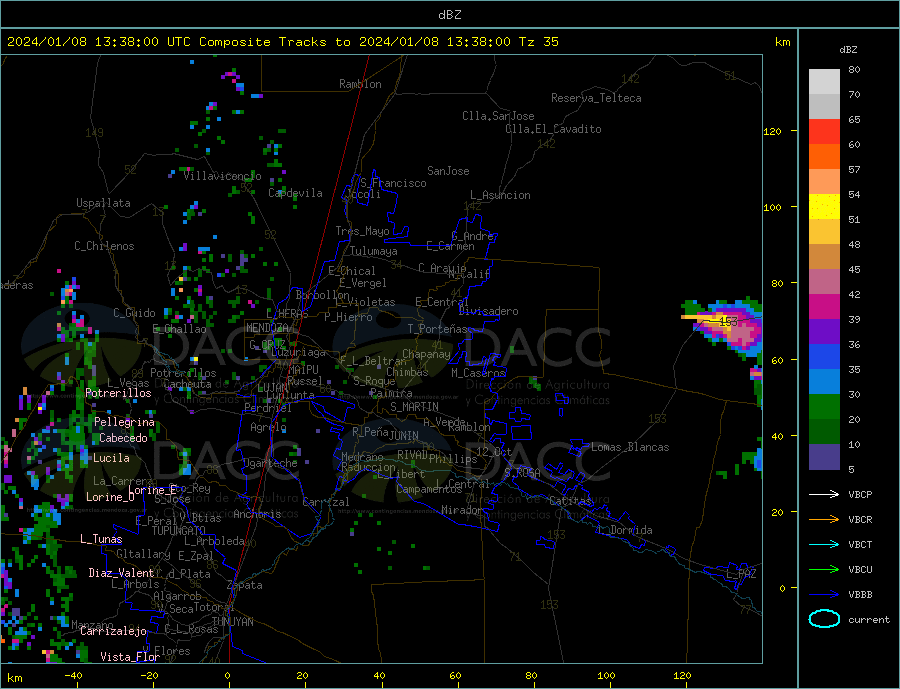This screenshot has width=900, height=689.
Task: Click the Tulumaya label
Action: [374, 251]
